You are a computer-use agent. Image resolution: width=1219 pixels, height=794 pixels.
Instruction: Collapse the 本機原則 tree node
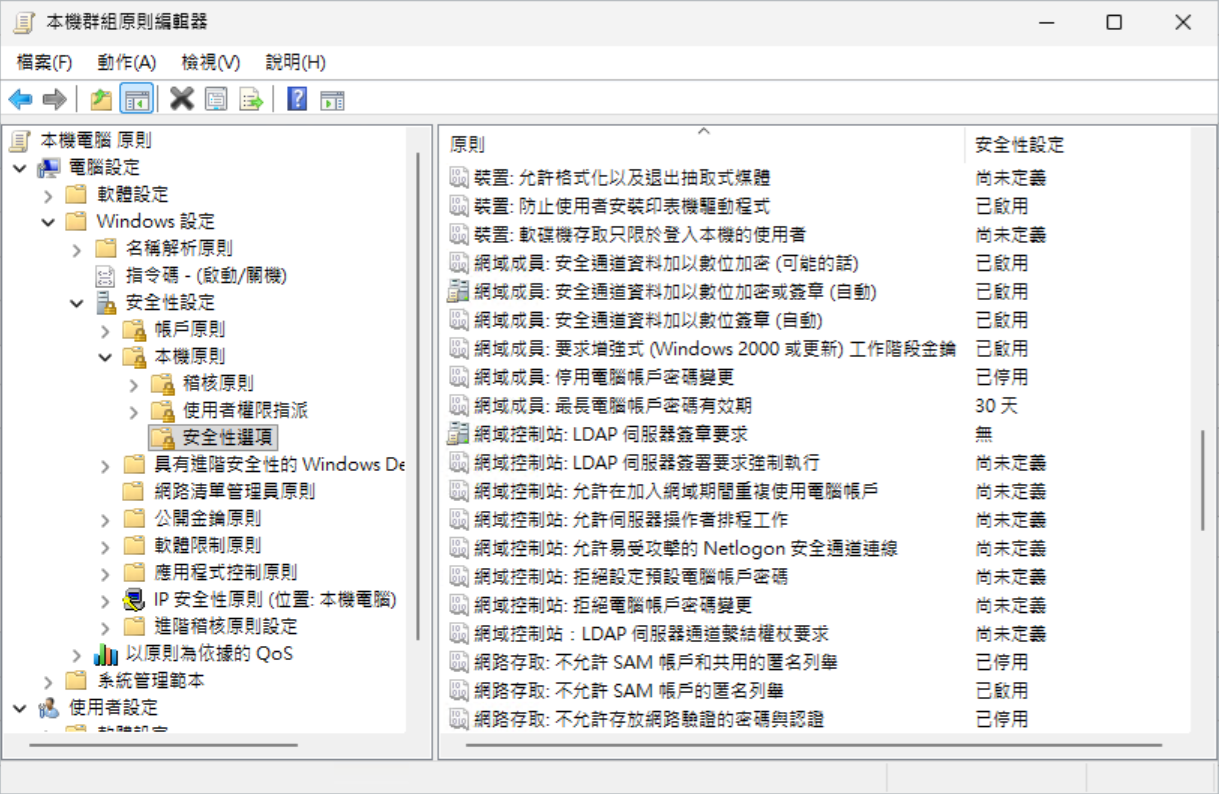106,356
